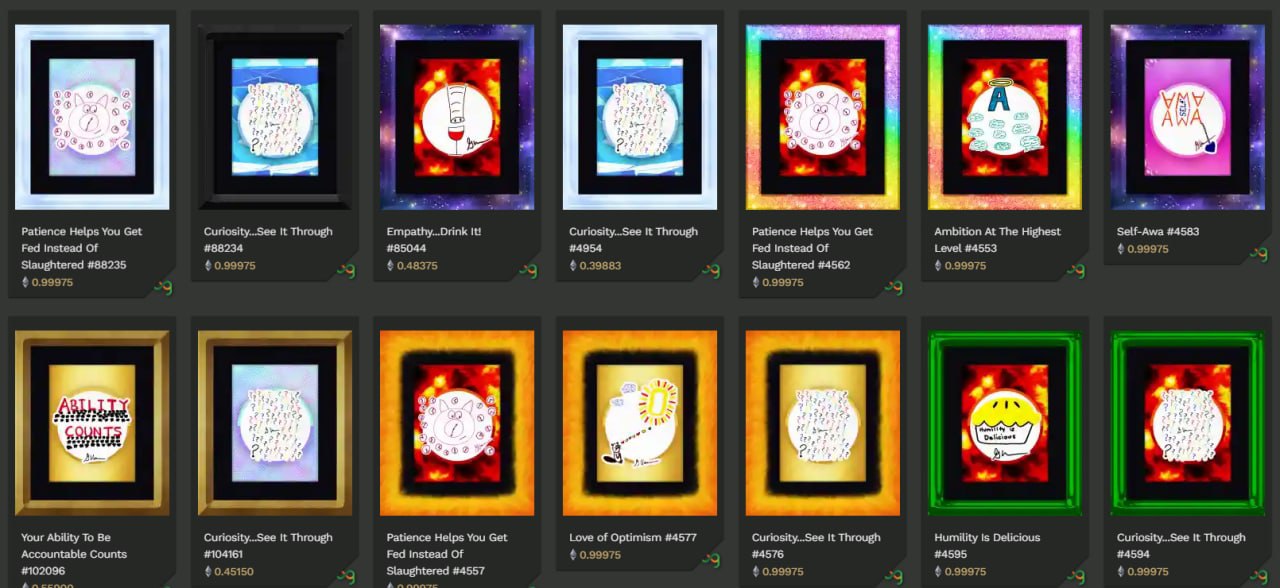
Task: Click the Ethereum icon beside the 0.39883 price
Action: coord(574,266)
